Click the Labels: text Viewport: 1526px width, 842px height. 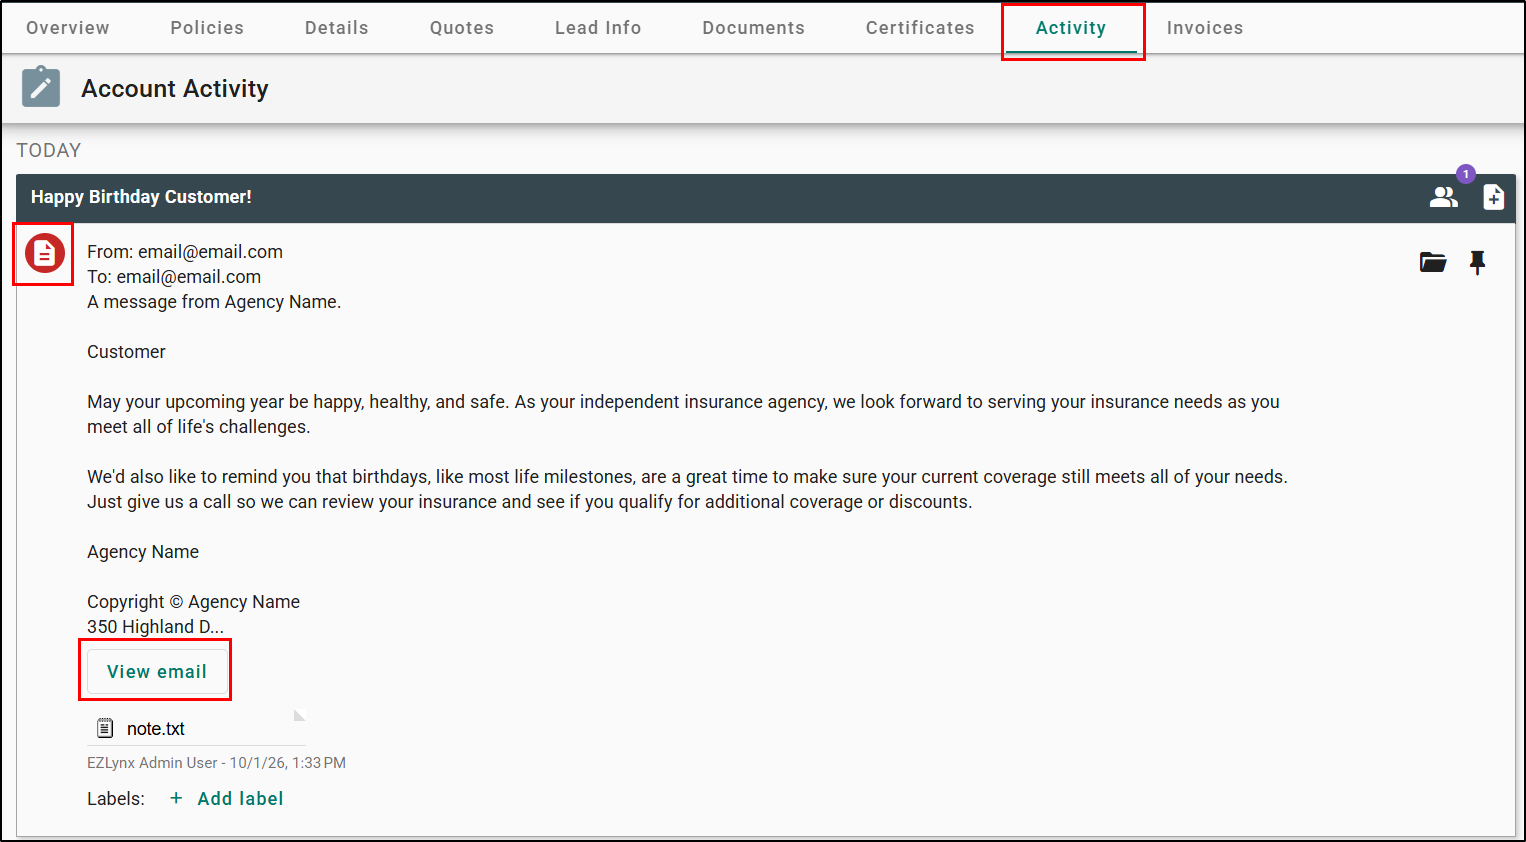[x=116, y=799]
